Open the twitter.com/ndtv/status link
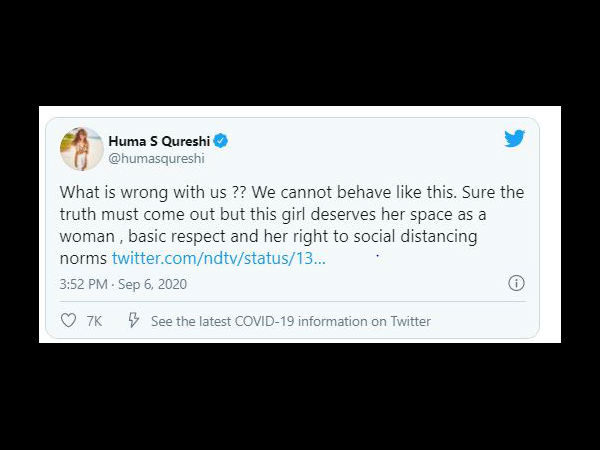 click(x=218, y=258)
